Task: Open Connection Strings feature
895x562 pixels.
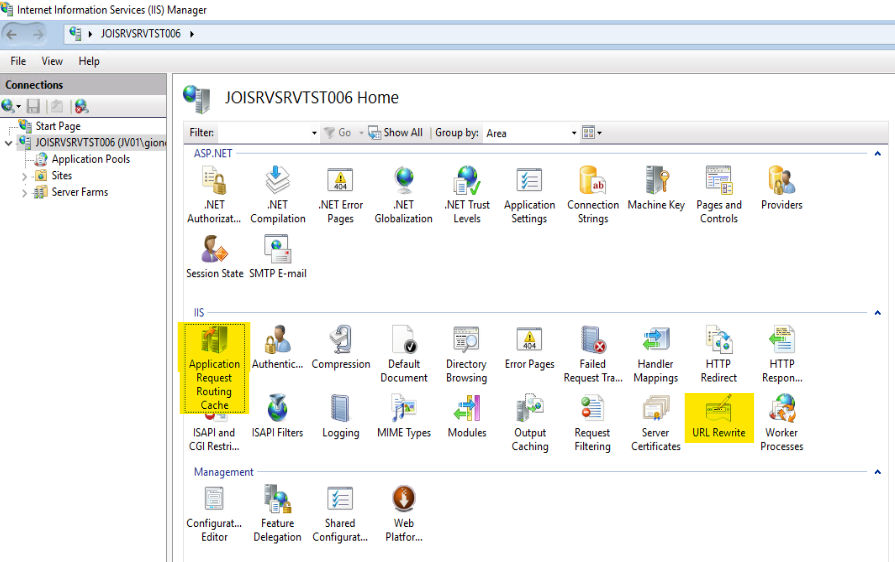Action: 593,195
